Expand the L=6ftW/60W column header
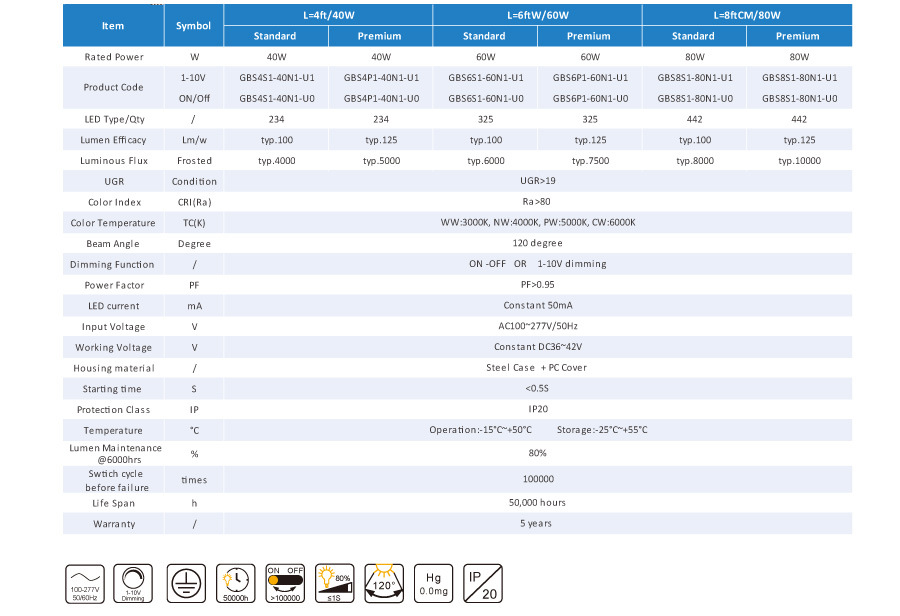The width and height of the screenshot is (900, 616). (536, 14)
